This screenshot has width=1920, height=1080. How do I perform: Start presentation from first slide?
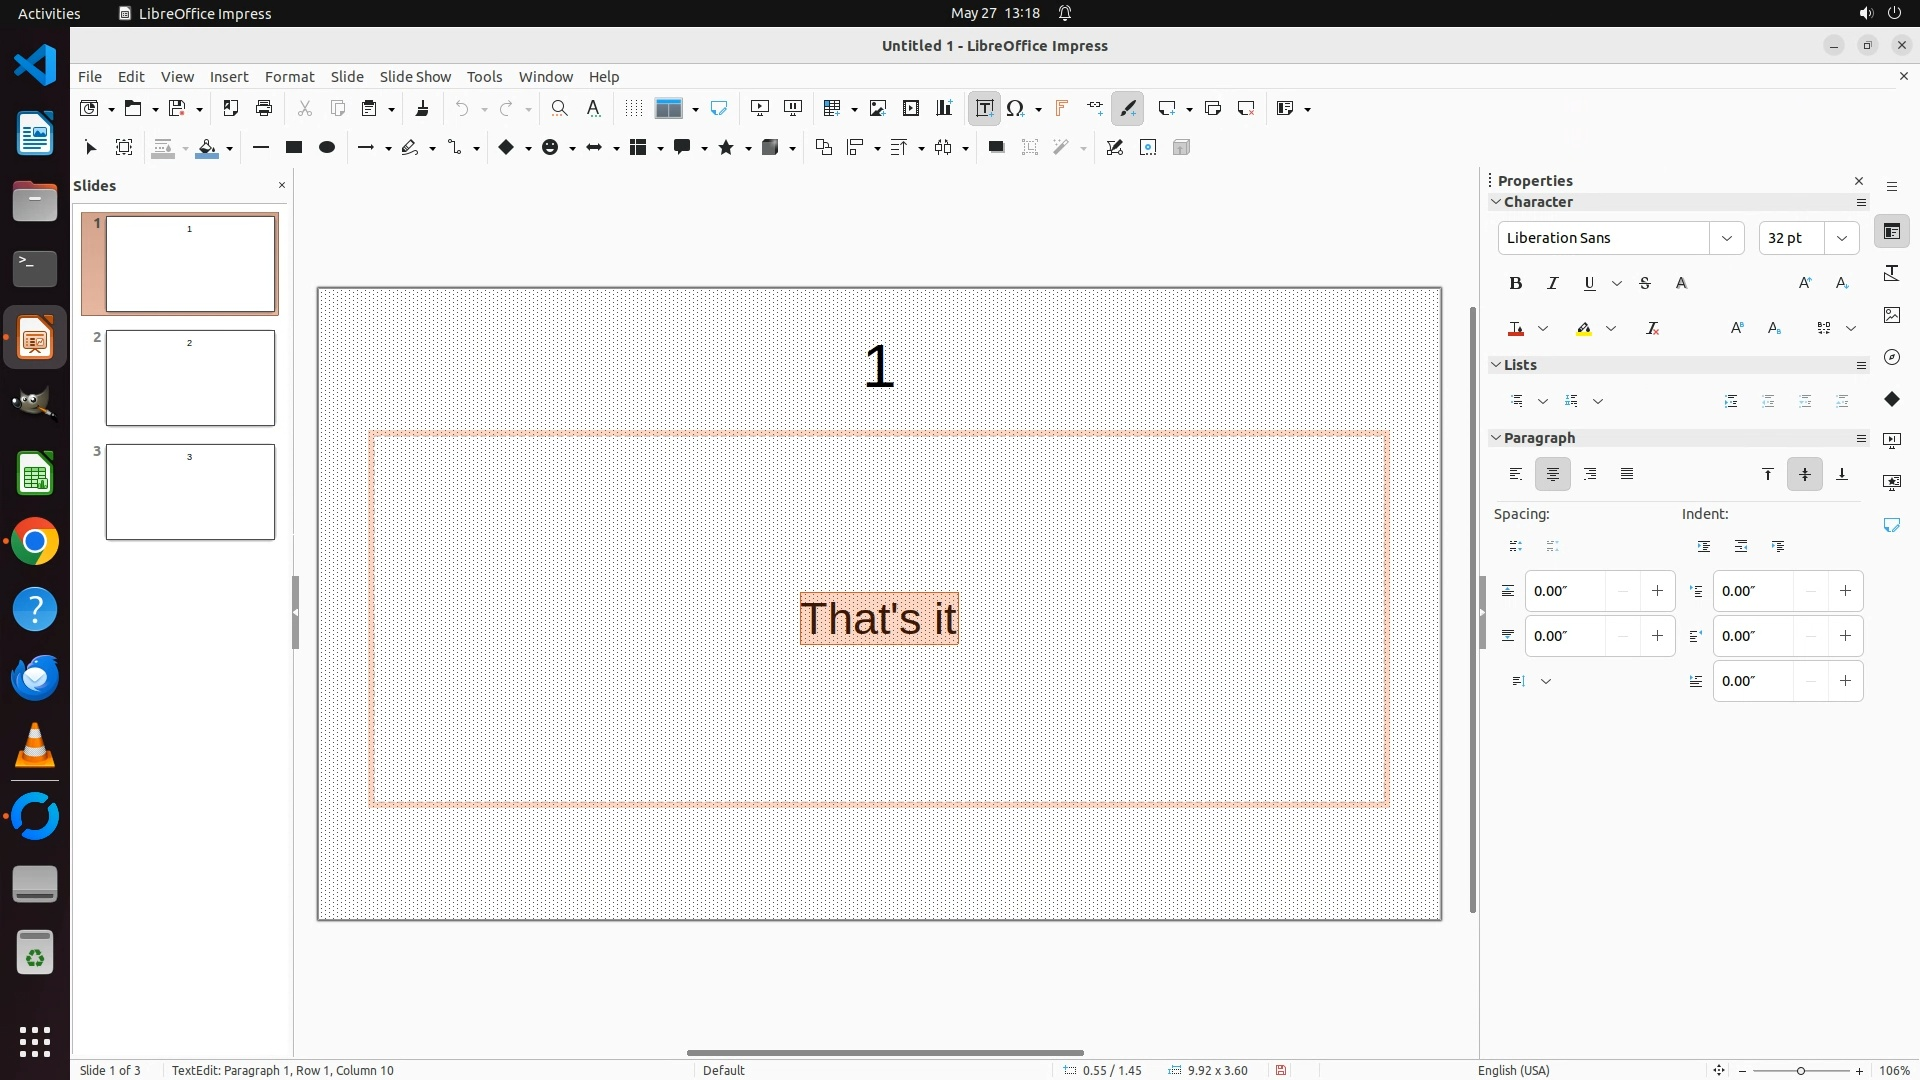(x=760, y=108)
